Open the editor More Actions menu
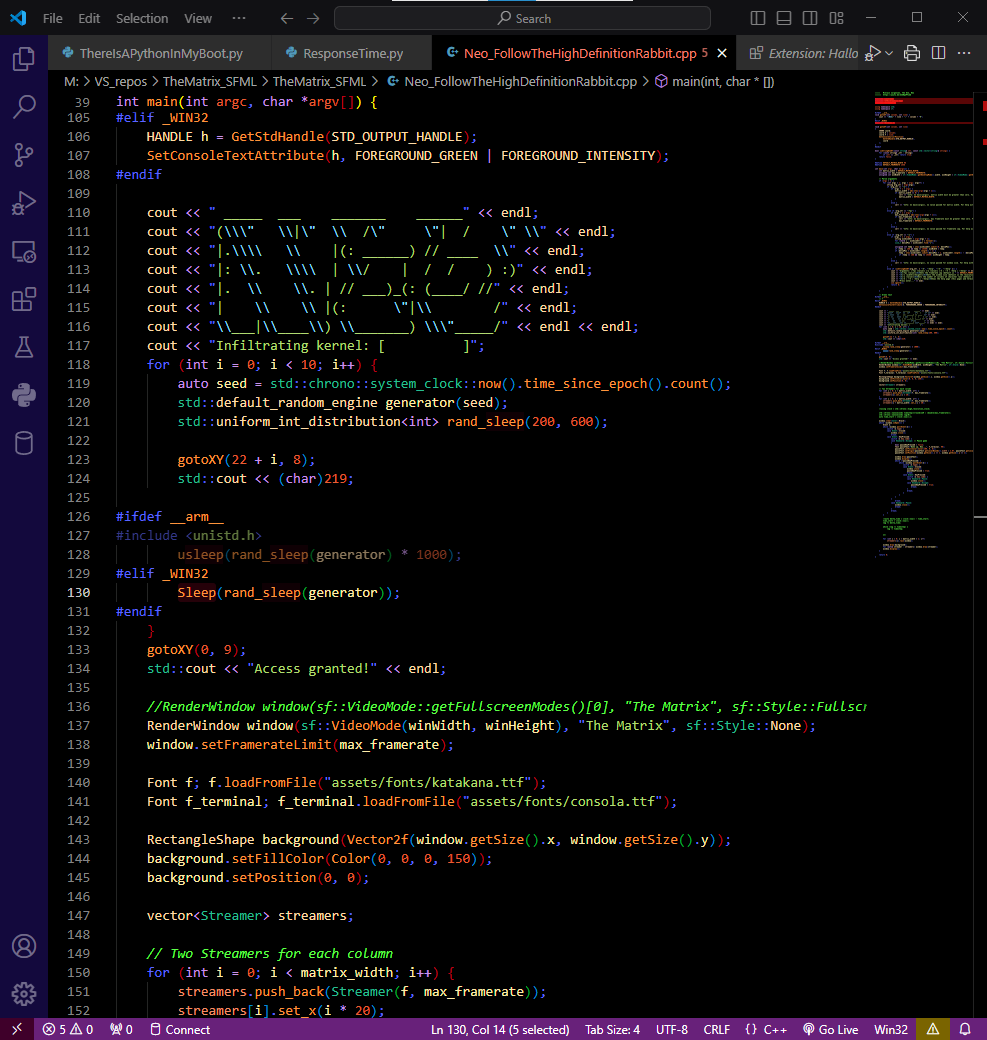 [964, 53]
